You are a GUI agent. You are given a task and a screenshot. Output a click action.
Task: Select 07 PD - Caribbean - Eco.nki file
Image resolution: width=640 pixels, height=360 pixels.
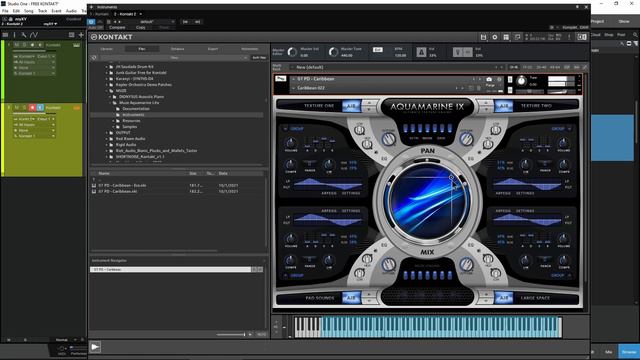coord(122,185)
